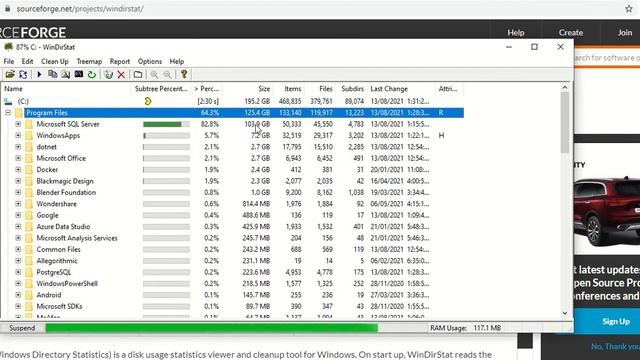Click the lock icon in address bar
Screen dimensions: 640x360
point(7,9)
